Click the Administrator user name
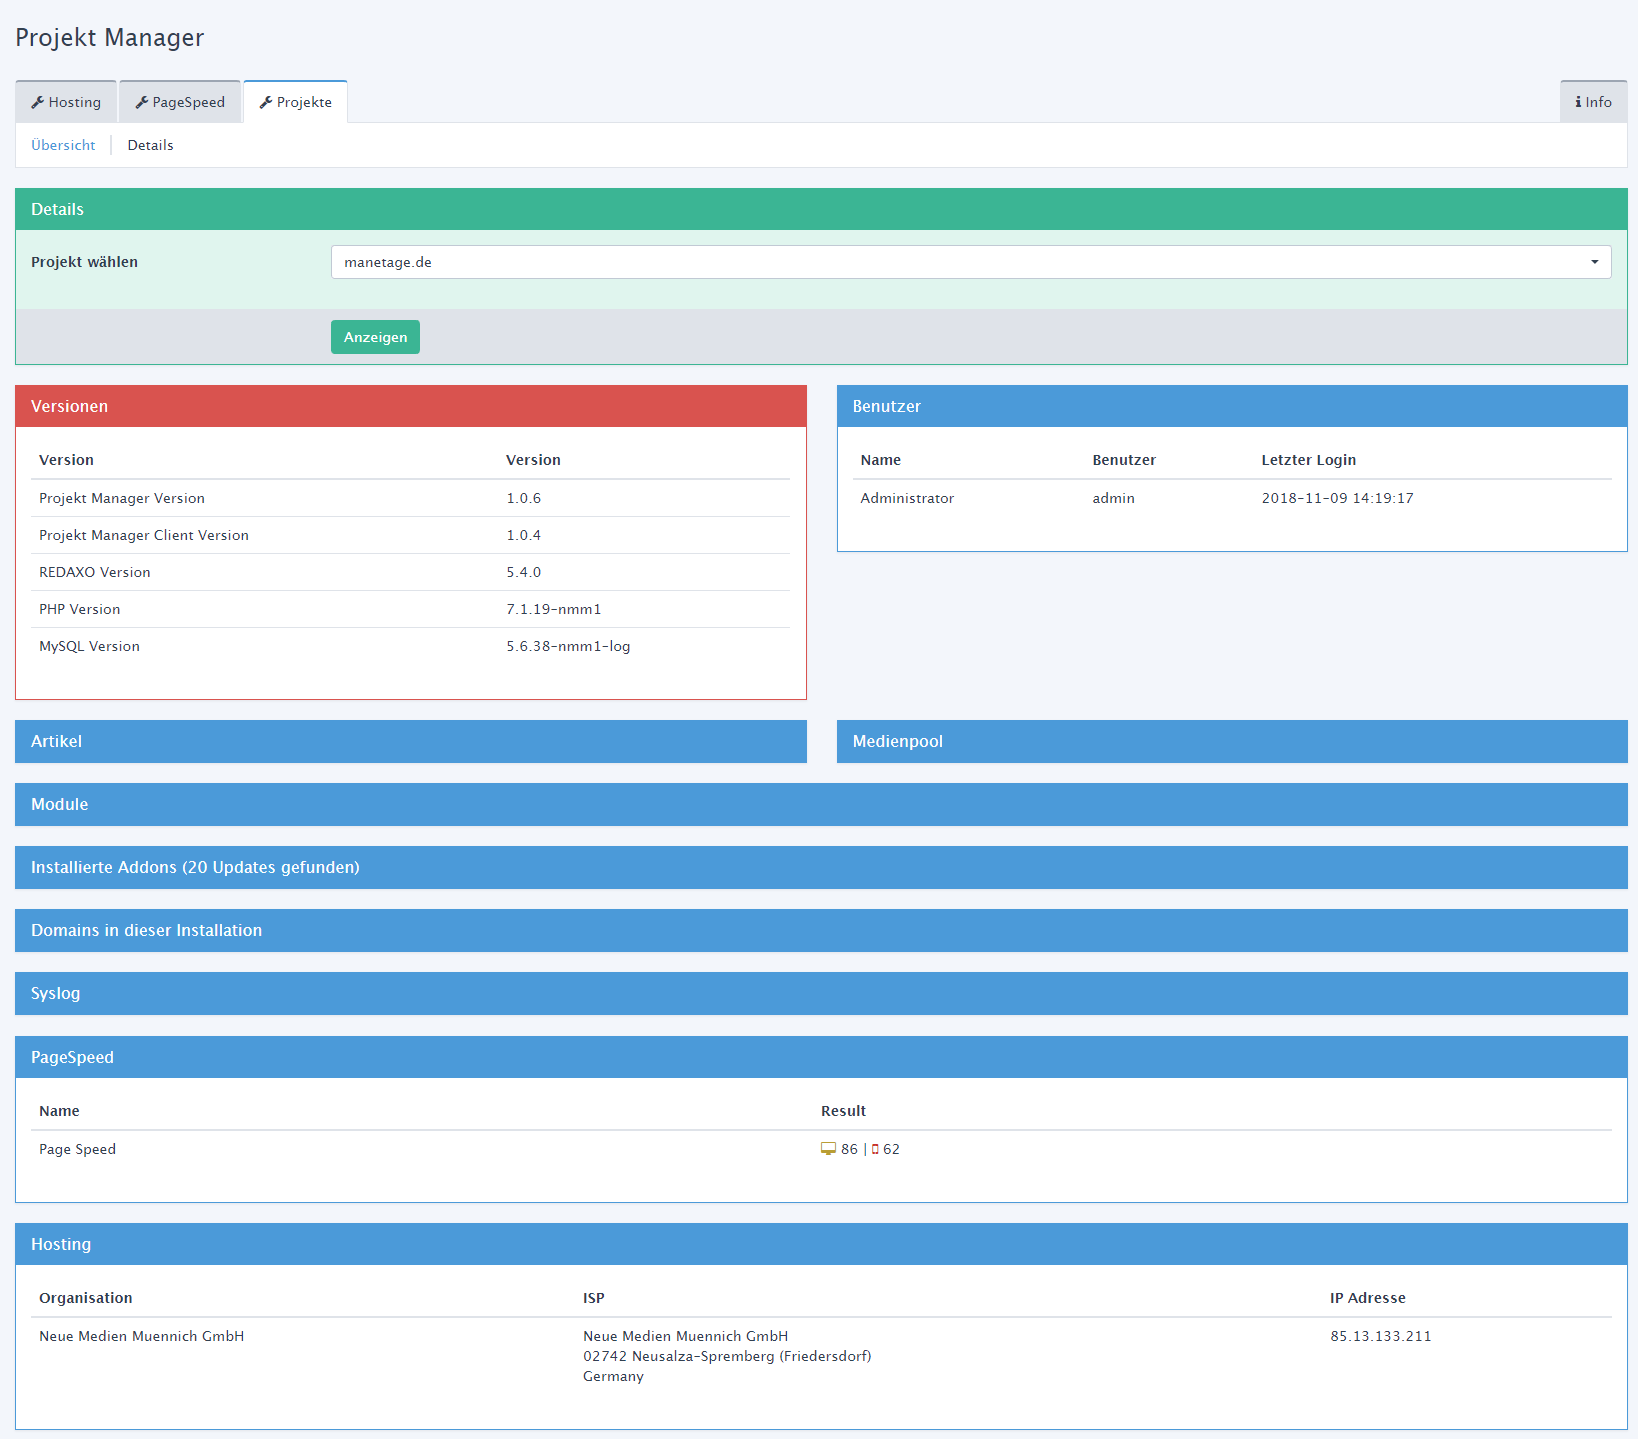 (x=907, y=498)
